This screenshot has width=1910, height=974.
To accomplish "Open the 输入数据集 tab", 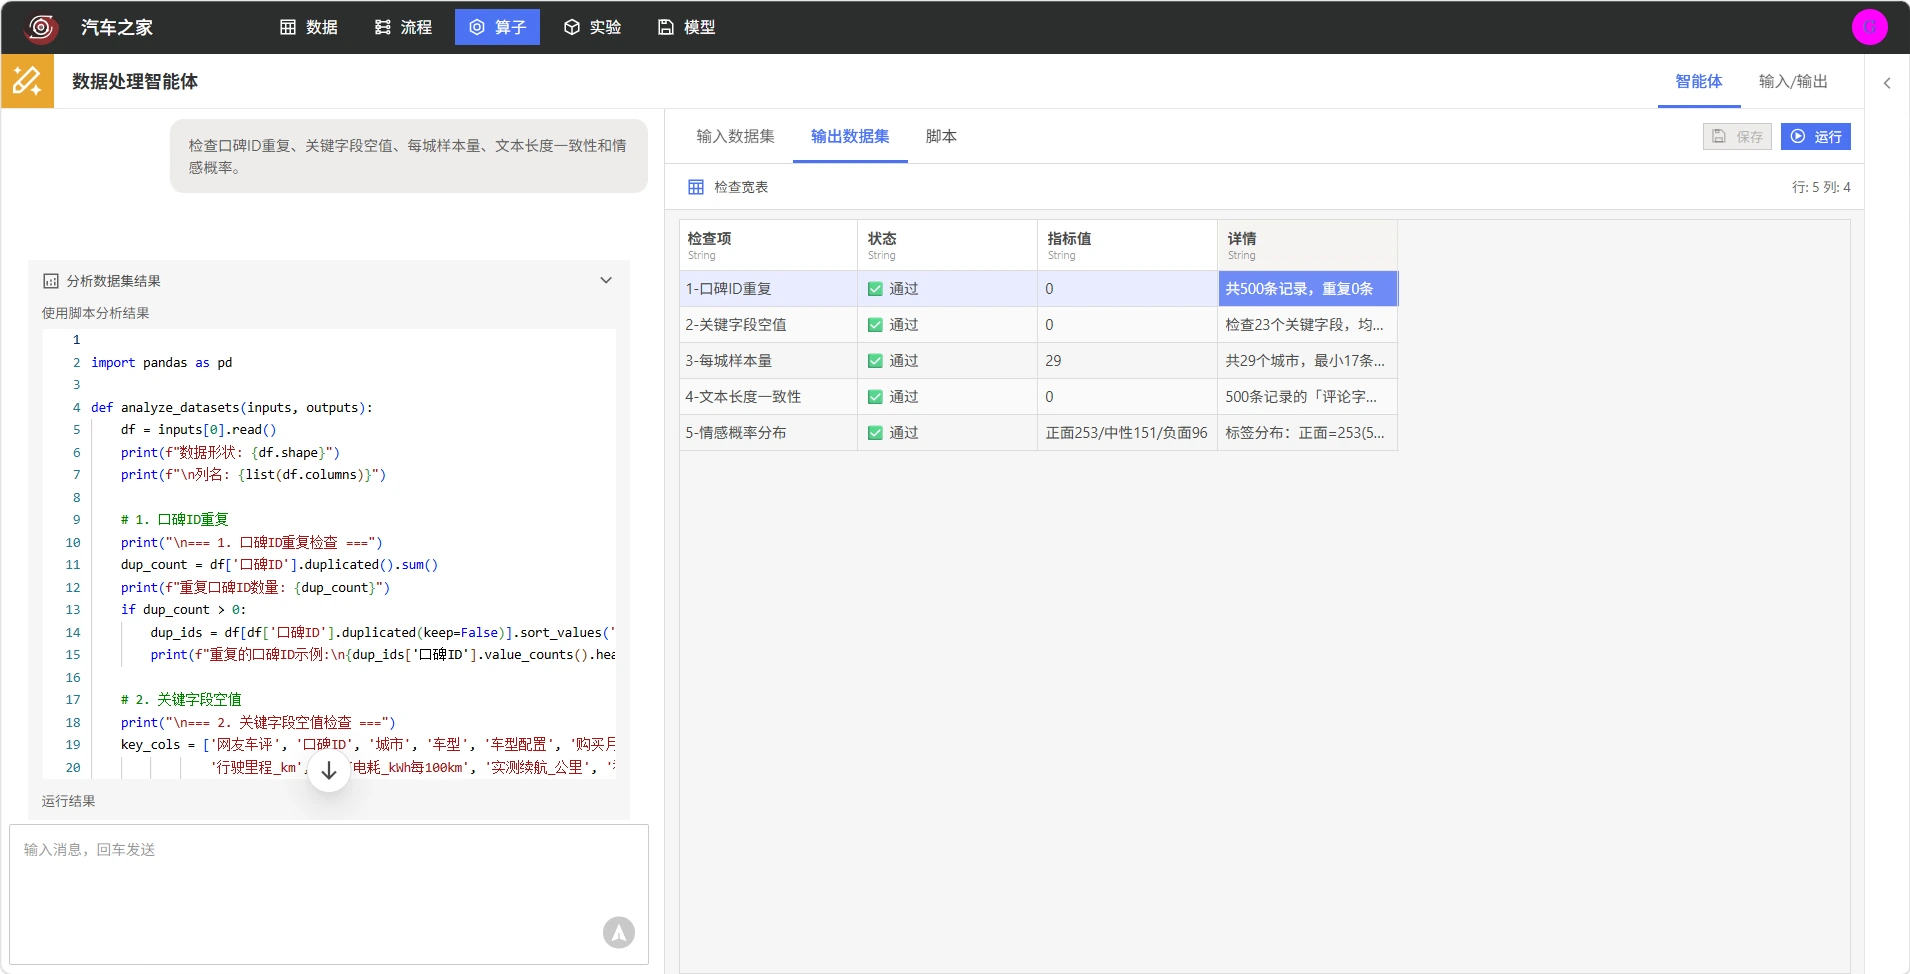I will pos(735,136).
